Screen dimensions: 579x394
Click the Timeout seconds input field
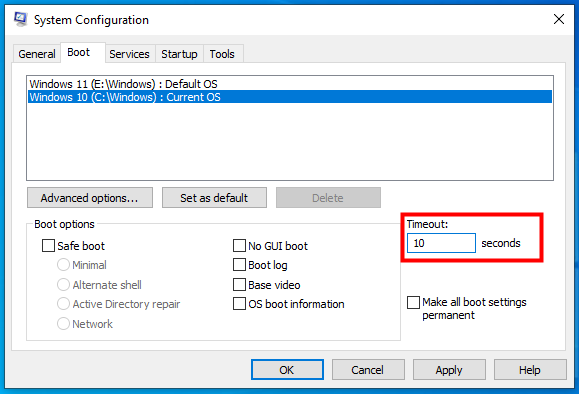point(441,243)
